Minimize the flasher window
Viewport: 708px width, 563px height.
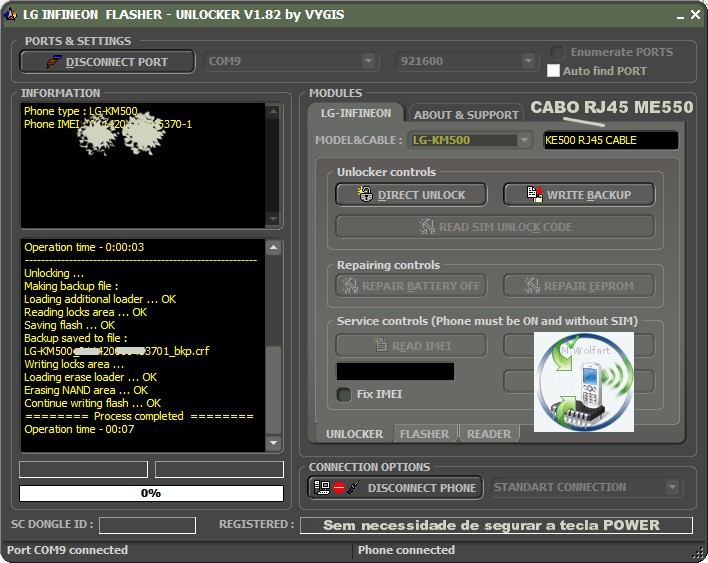point(680,16)
